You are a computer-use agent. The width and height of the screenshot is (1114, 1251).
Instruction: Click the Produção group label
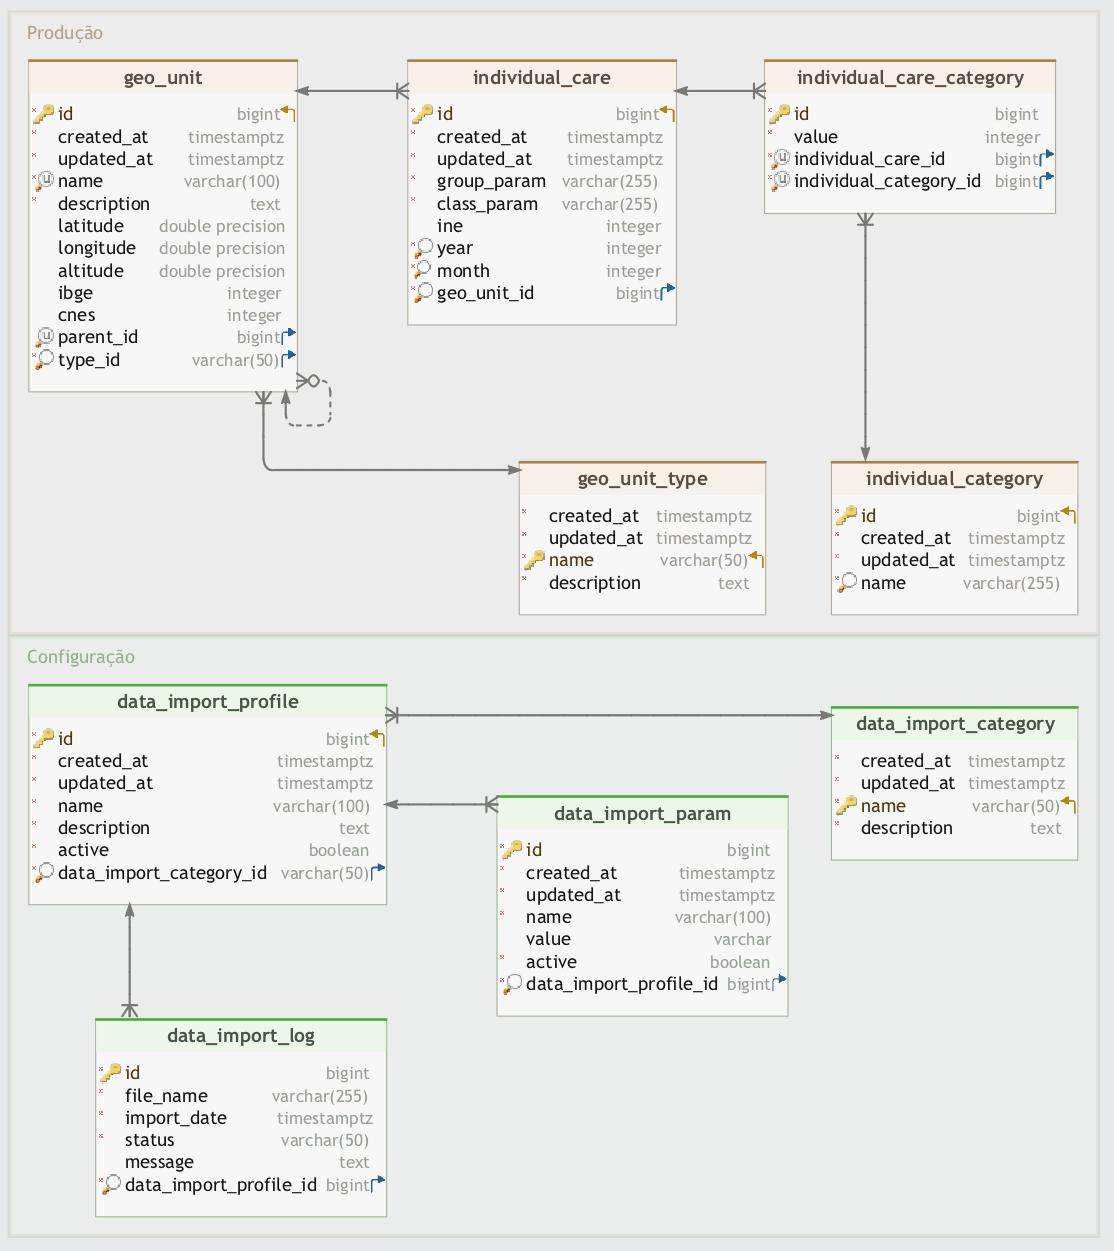click(x=65, y=33)
